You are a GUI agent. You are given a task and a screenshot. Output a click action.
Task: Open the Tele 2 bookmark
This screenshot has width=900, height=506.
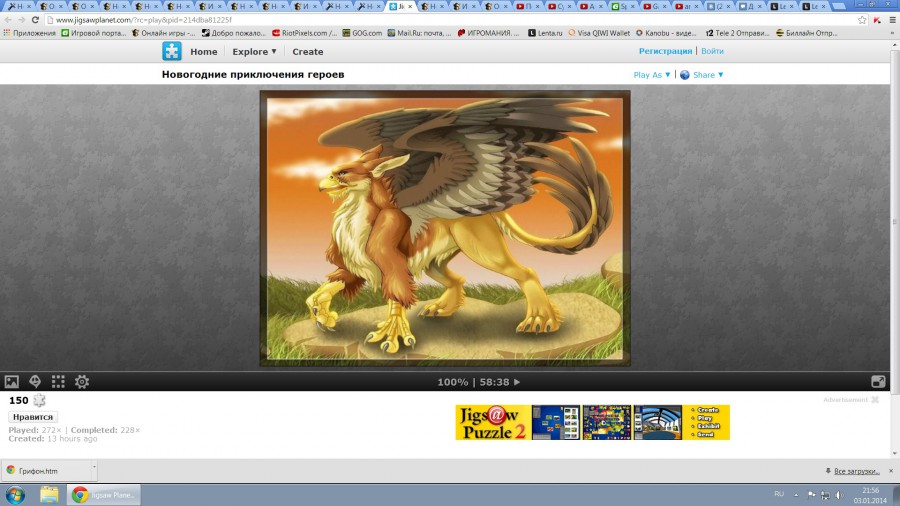tap(738, 33)
